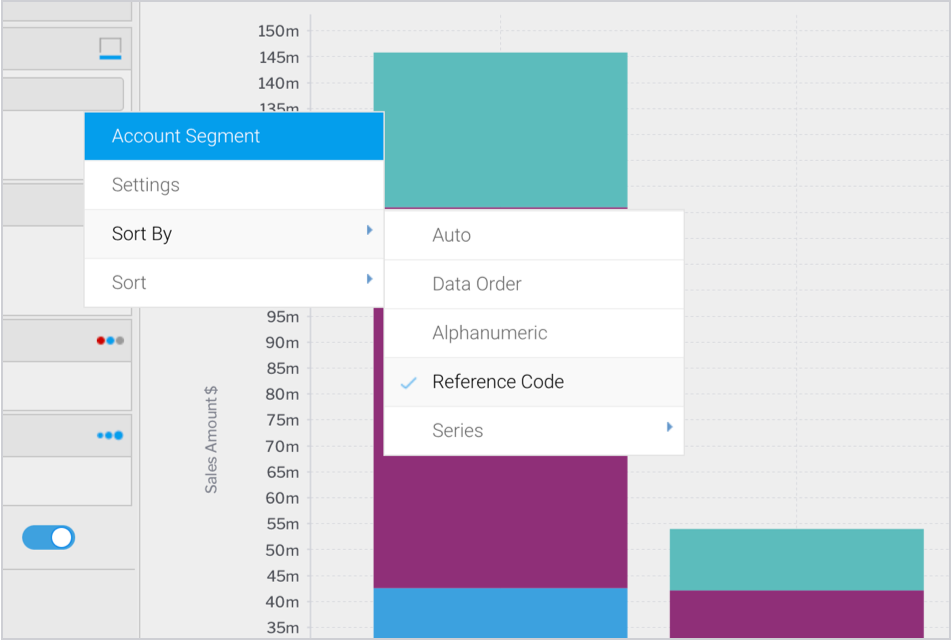Click the three blue dots series icon
The height and width of the screenshot is (640, 952).
pyautogui.click(x=110, y=435)
